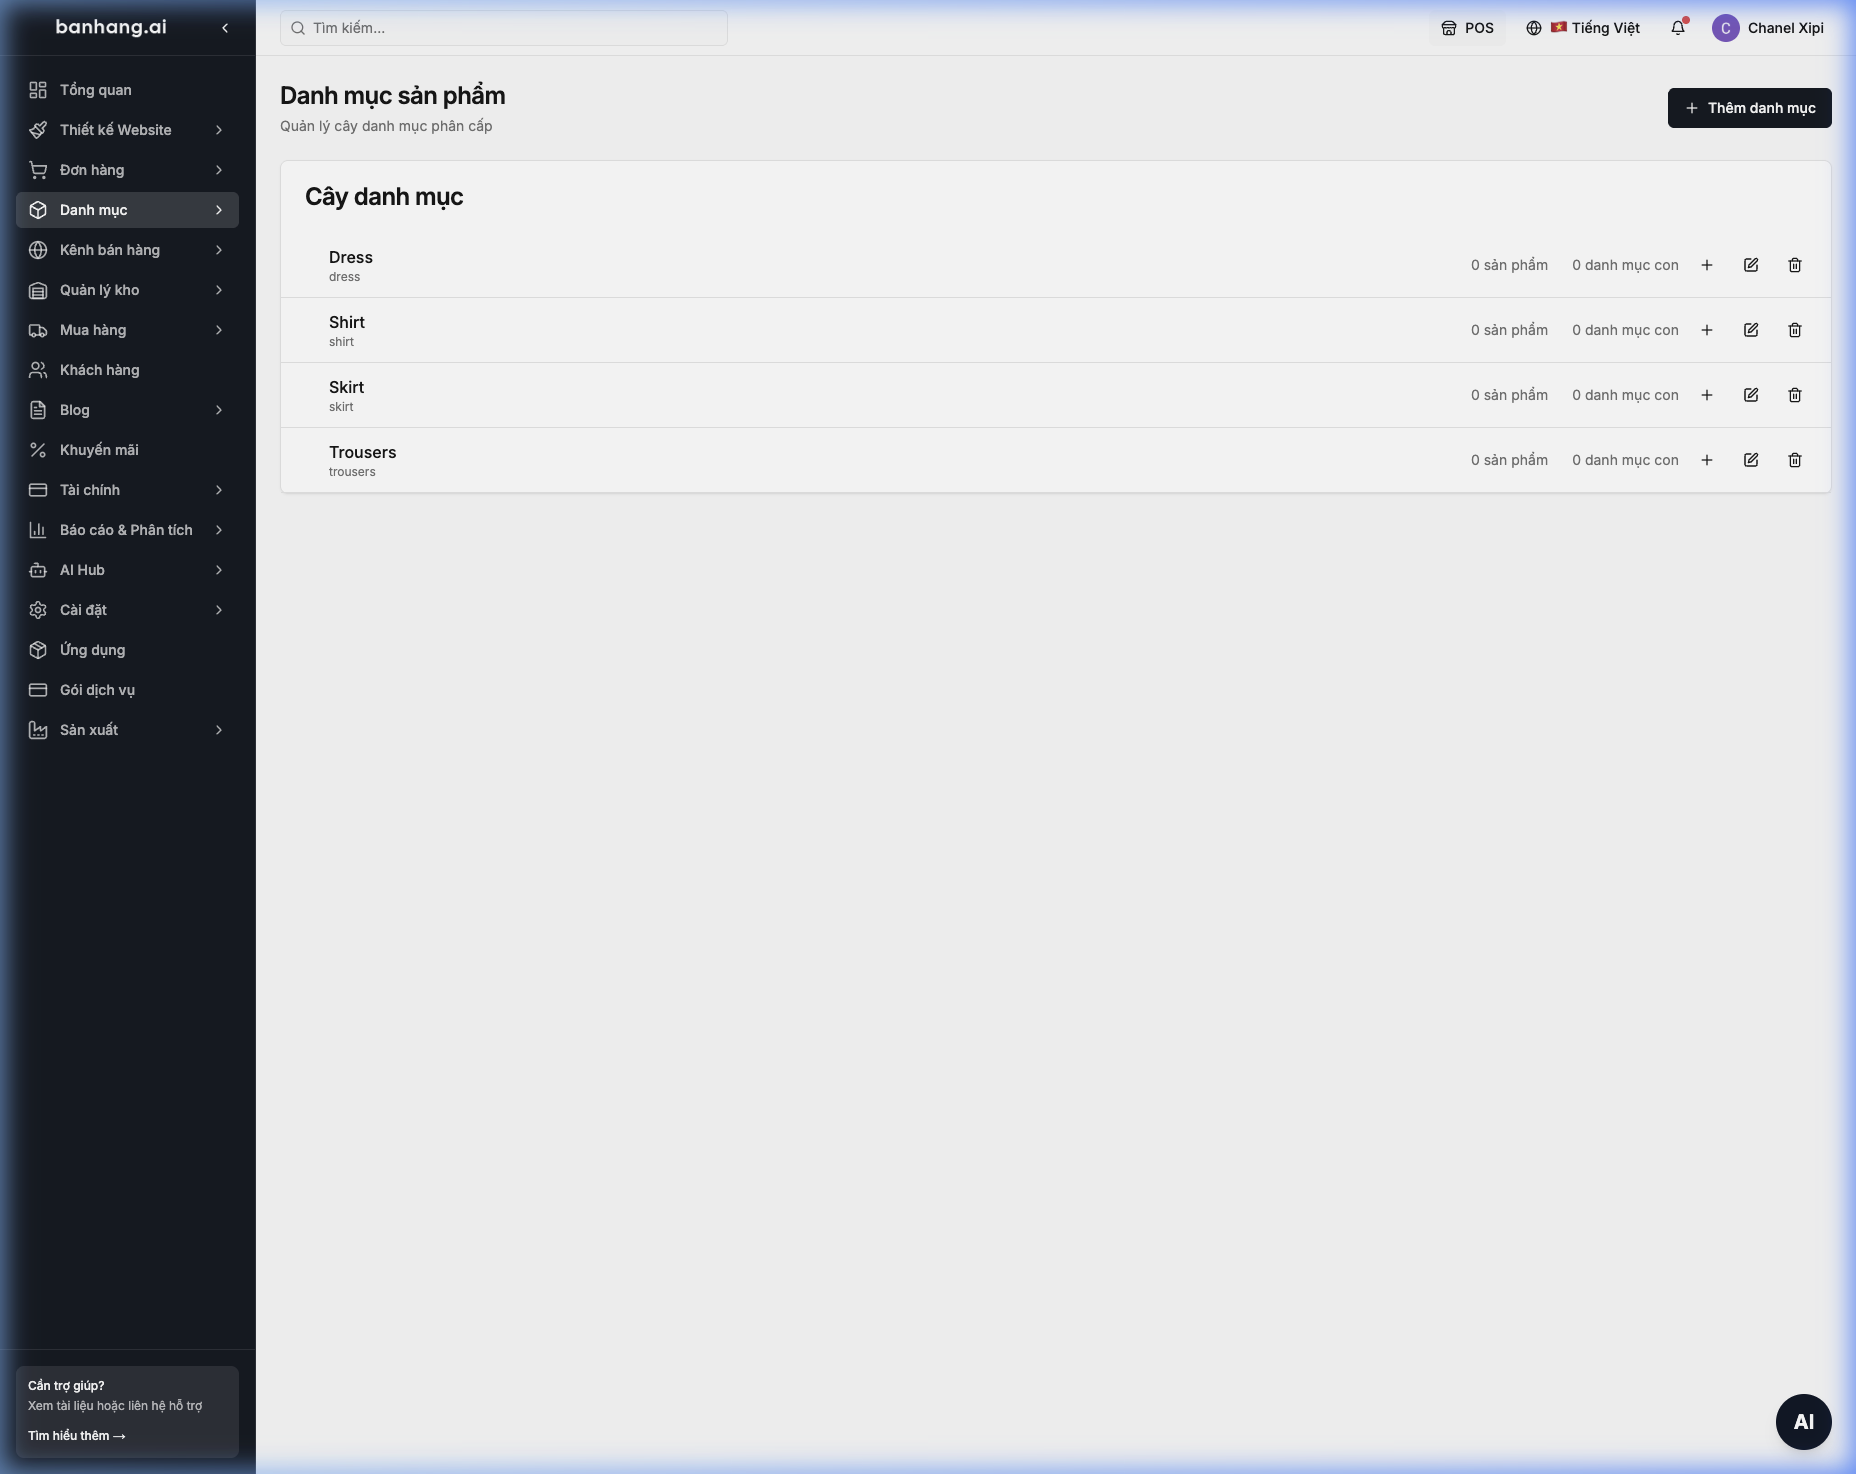
Task: Delete the Dress category
Action: pos(1795,265)
